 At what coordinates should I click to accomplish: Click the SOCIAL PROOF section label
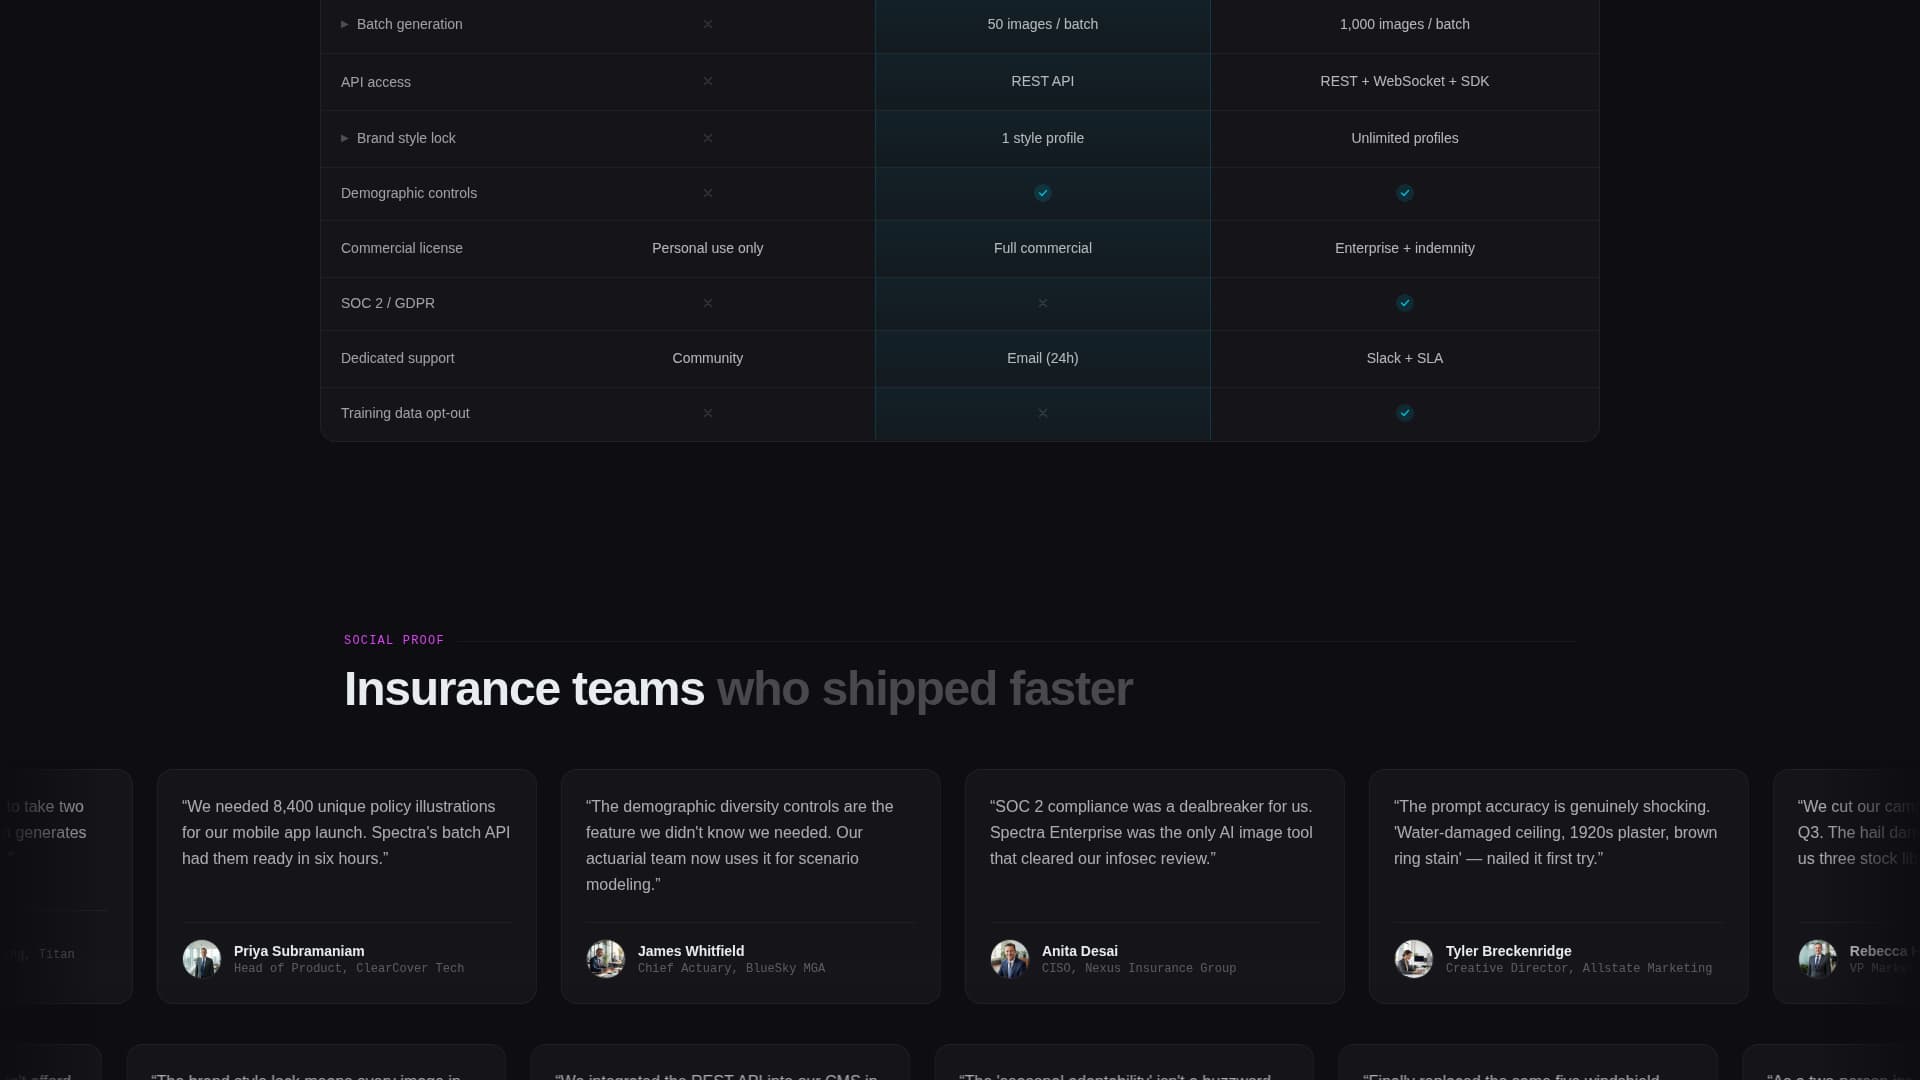click(393, 640)
